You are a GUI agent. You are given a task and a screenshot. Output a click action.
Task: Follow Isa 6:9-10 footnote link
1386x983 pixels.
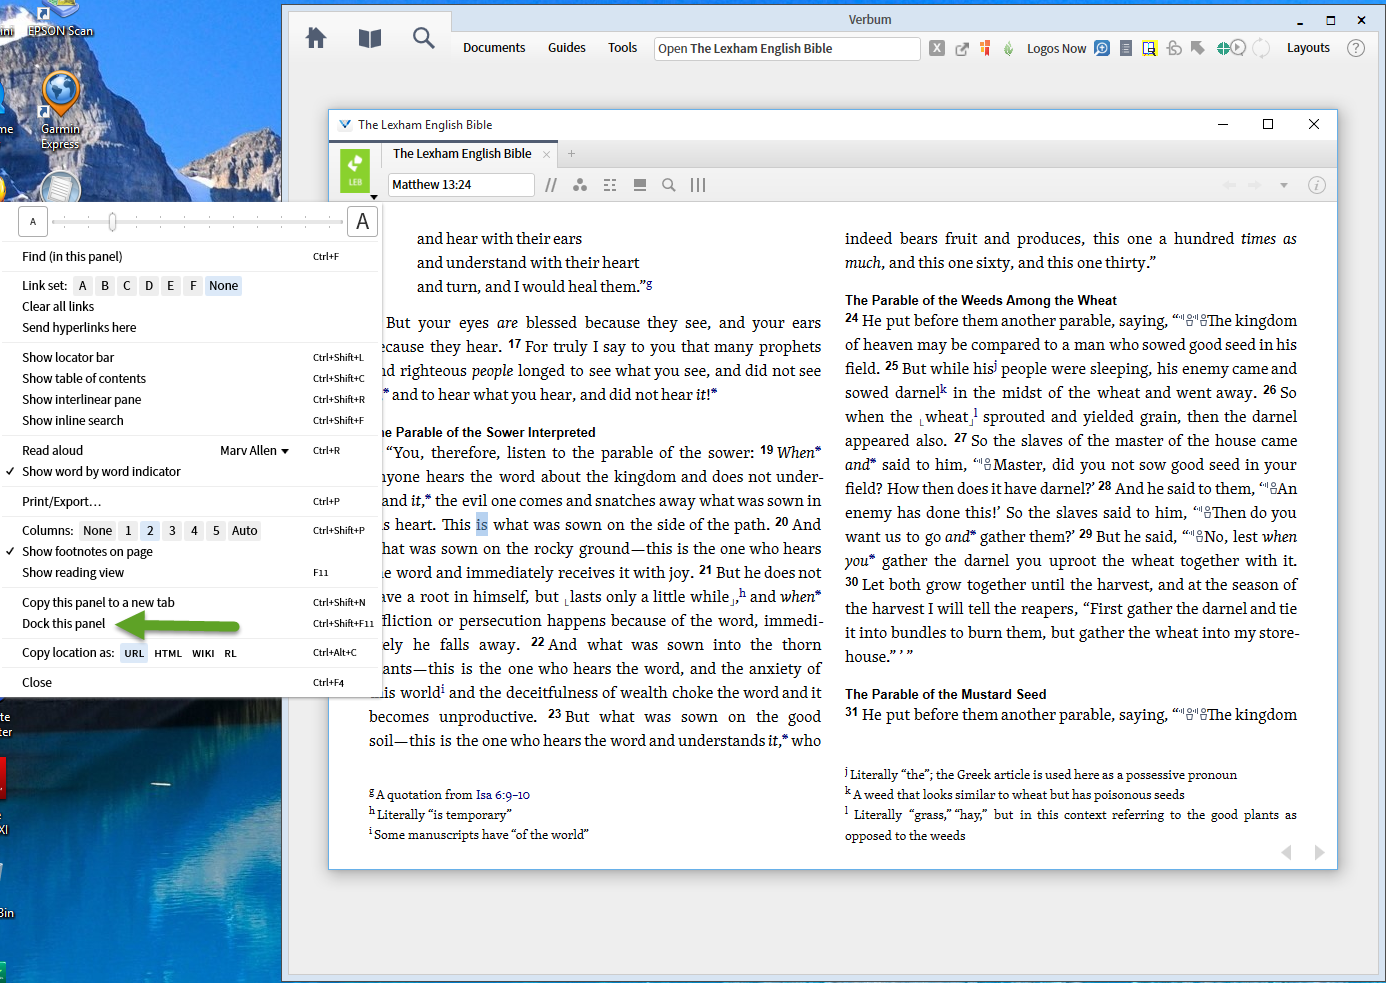point(503,795)
